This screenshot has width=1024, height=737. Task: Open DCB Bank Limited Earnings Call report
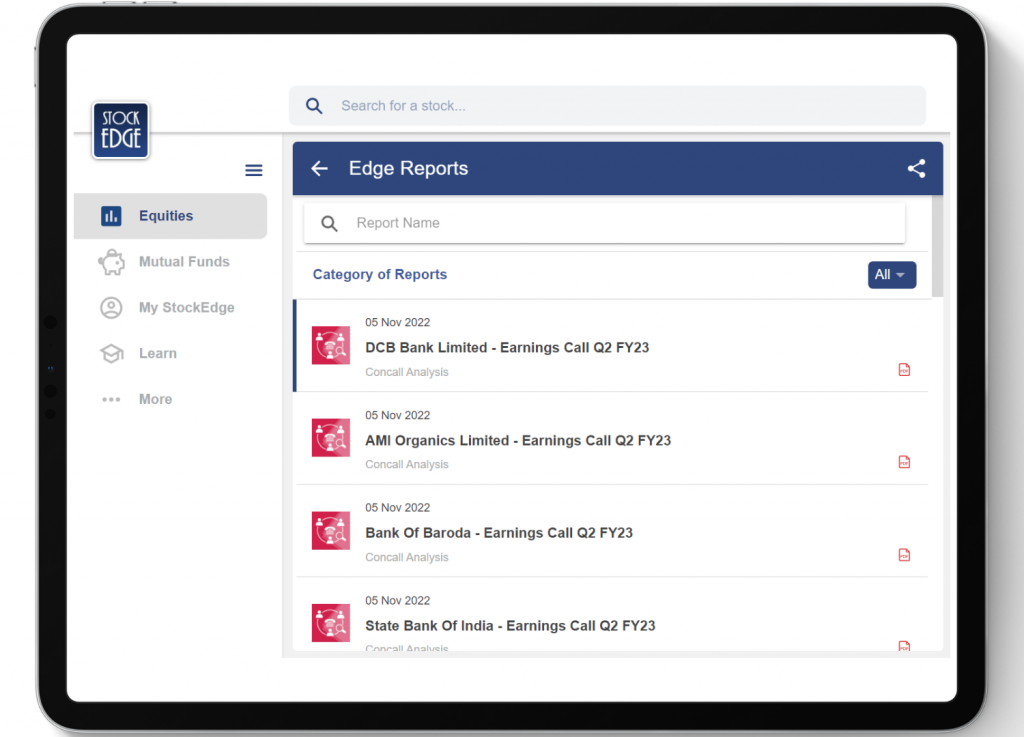click(612, 346)
